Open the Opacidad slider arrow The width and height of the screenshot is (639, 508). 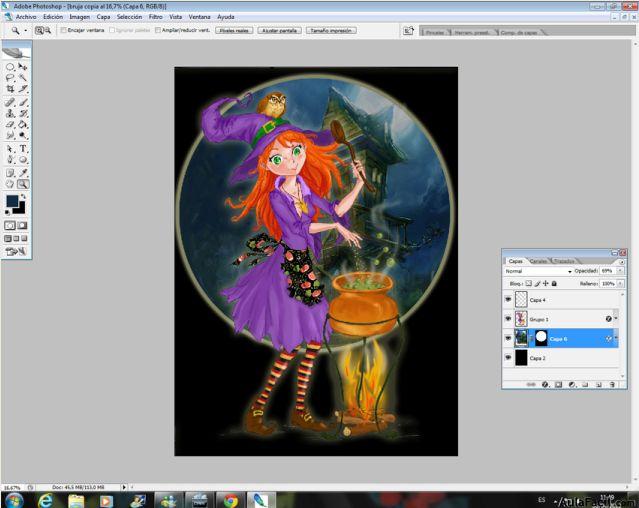coord(620,271)
